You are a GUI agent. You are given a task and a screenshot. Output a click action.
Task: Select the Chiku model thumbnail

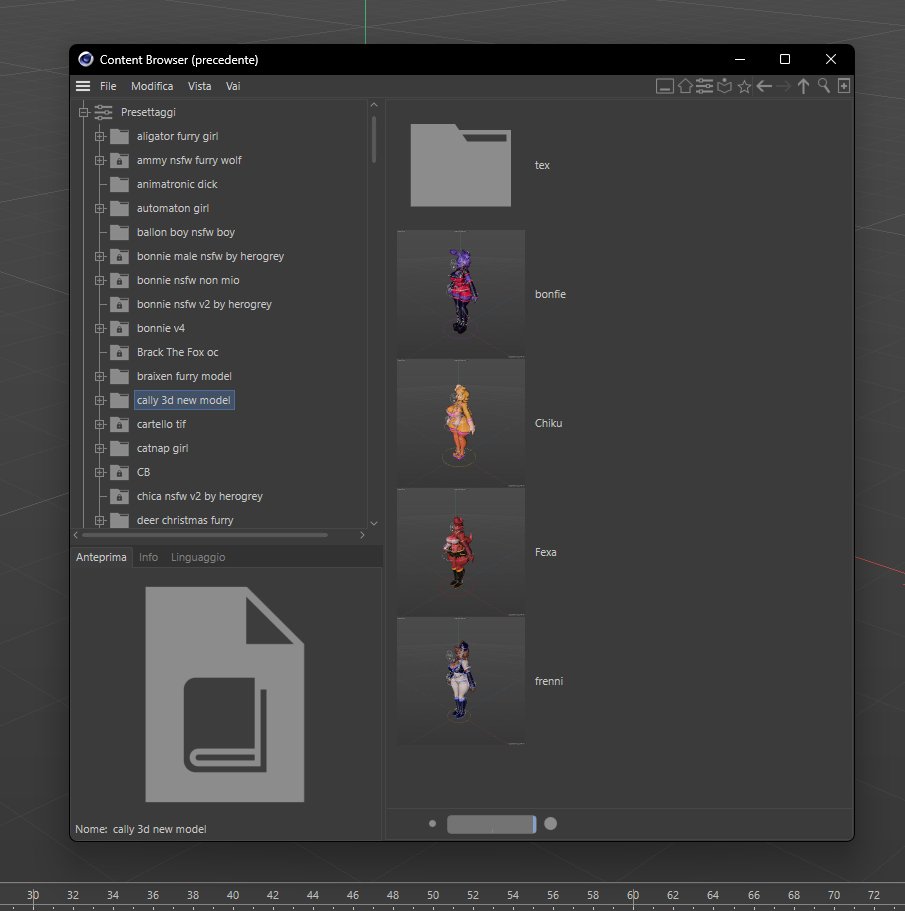click(x=461, y=423)
